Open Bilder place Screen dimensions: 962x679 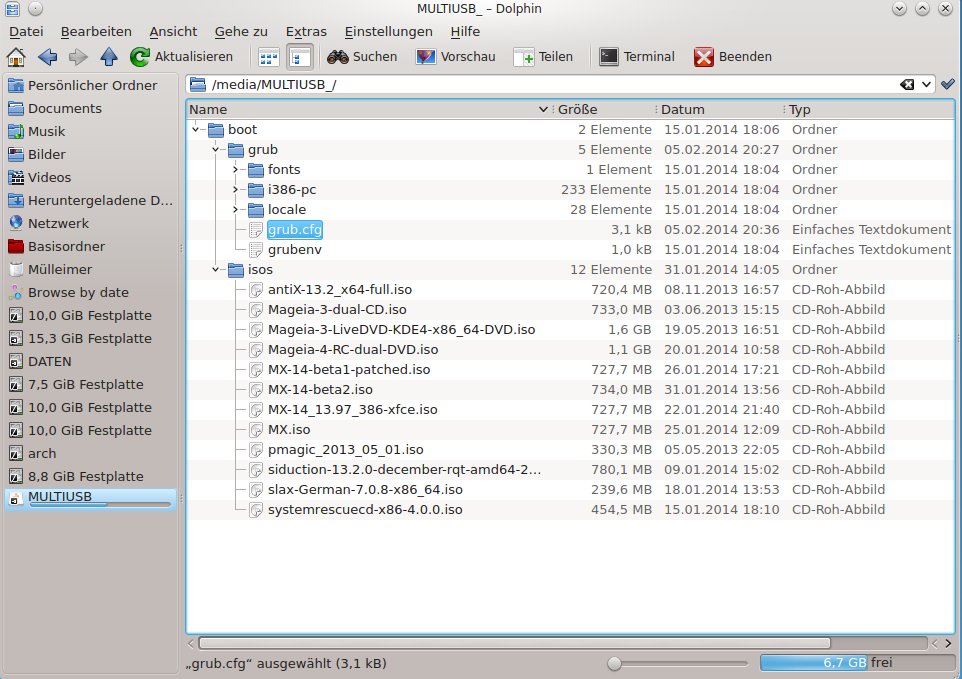(91, 155)
